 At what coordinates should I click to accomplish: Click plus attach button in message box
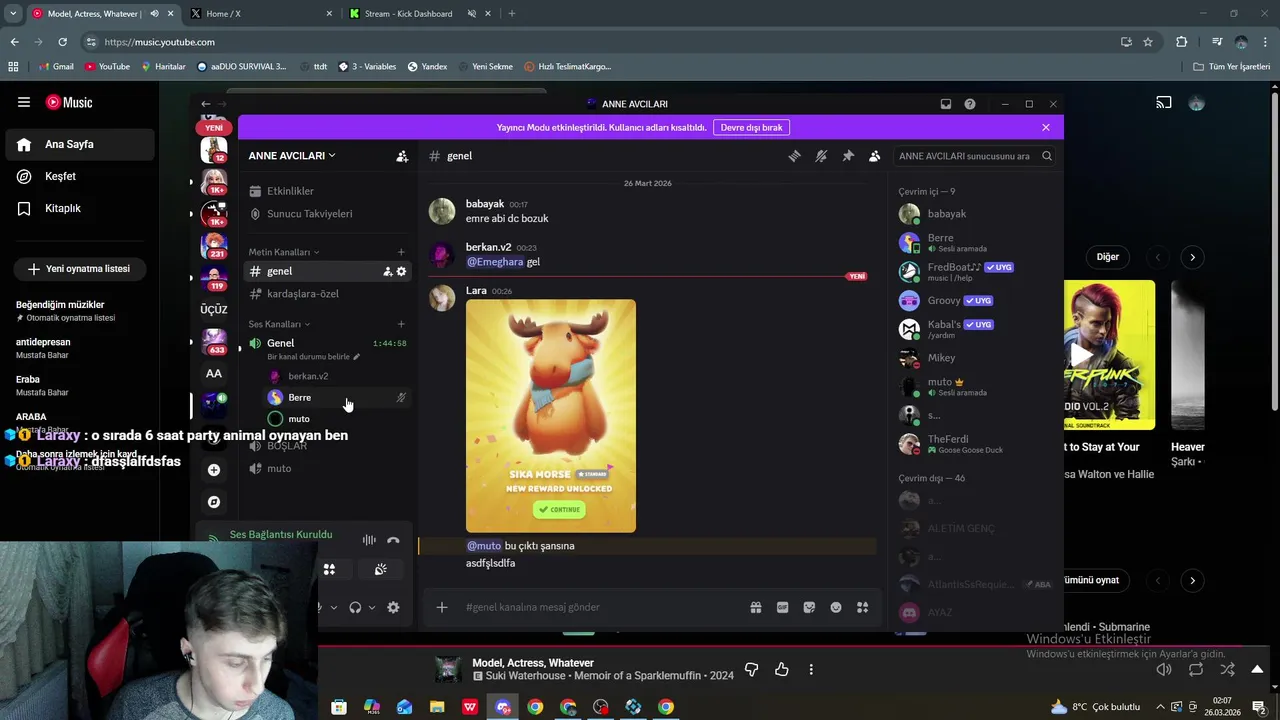click(442, 607)
